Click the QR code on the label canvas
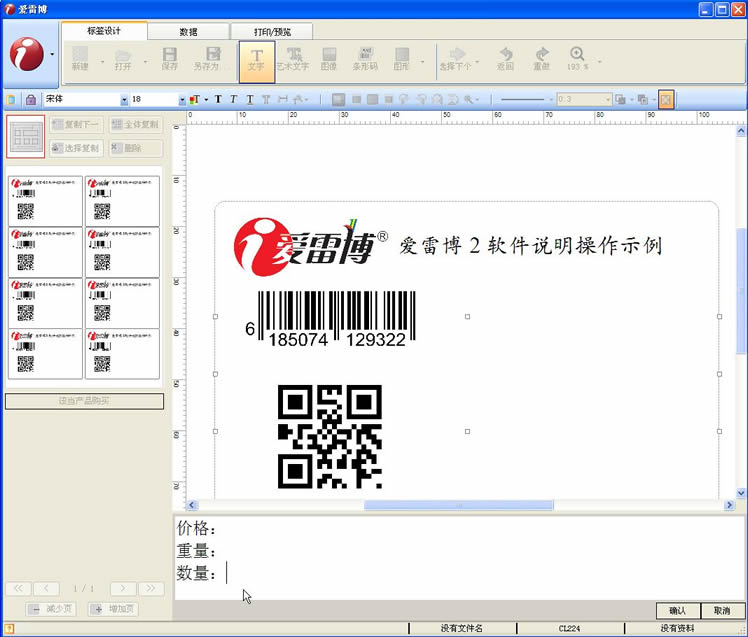The image size is (748, 637). (x=330, y=437)
